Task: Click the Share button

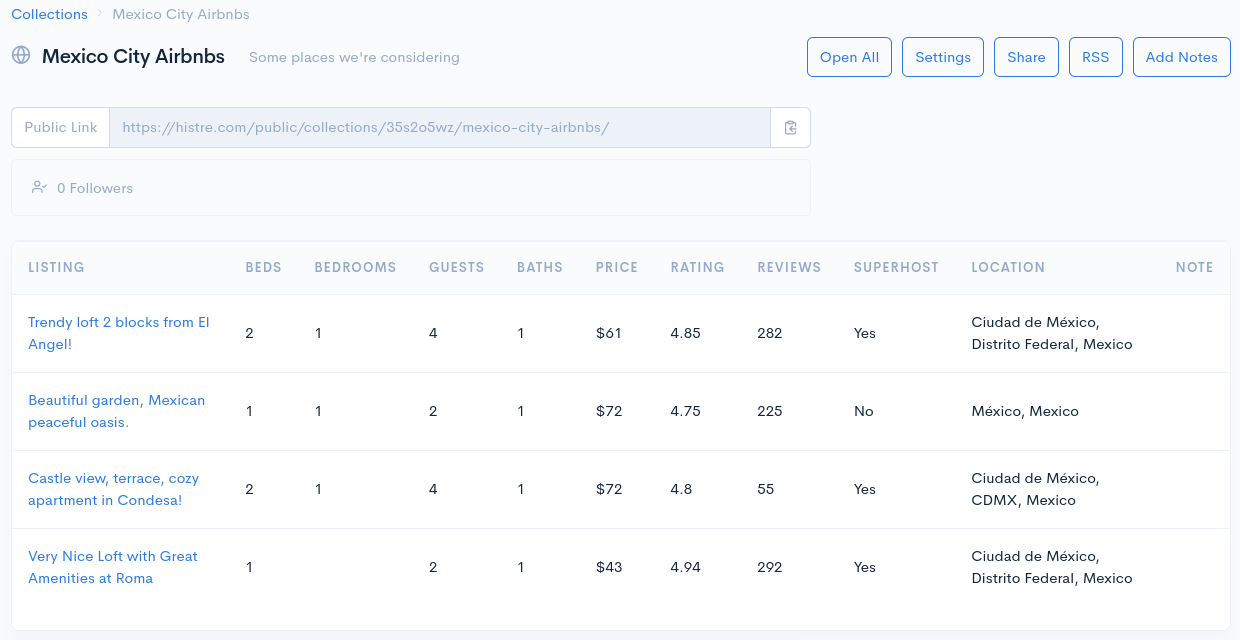Action: coord(1026,57)
